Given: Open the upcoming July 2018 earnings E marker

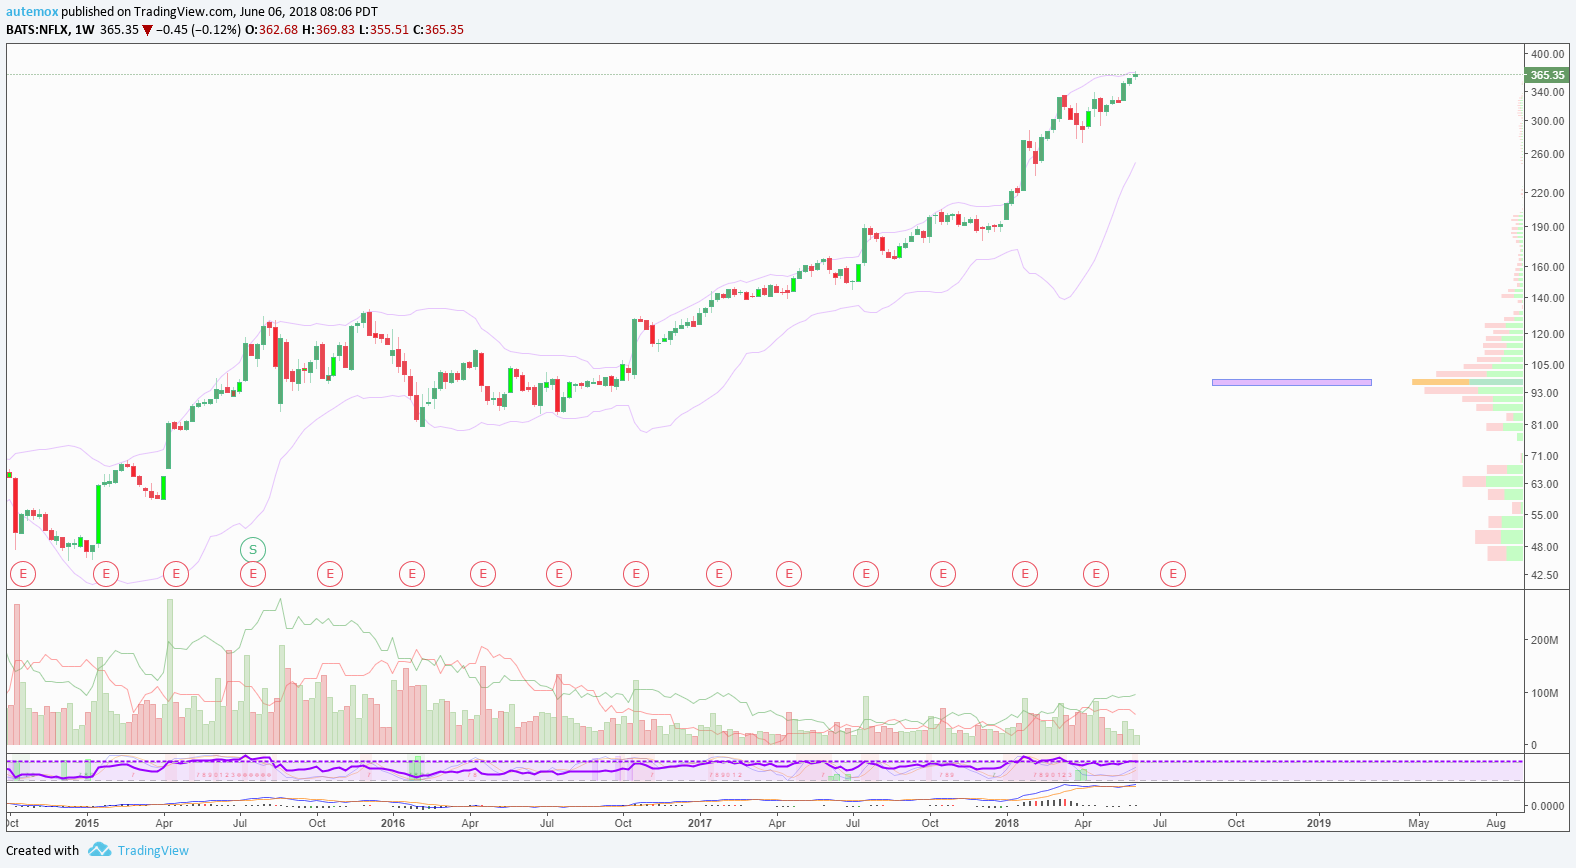Looking at the screenshot, I should click(1172, 574).
